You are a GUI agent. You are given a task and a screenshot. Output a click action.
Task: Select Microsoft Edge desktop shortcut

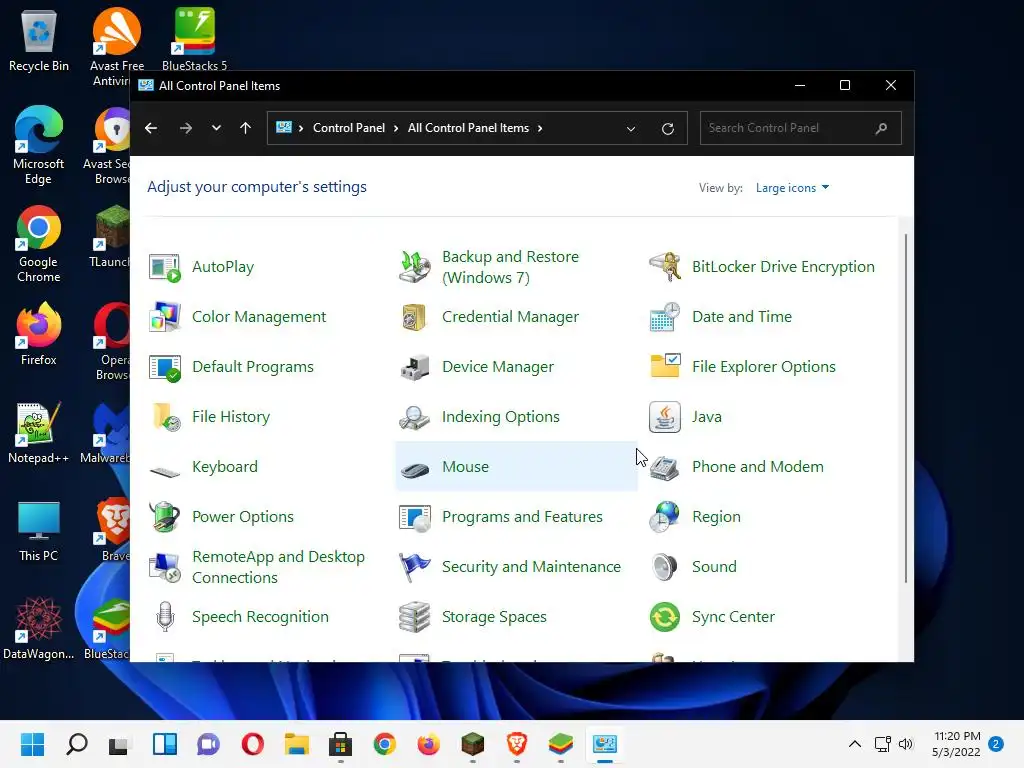(x=39, y=146)
